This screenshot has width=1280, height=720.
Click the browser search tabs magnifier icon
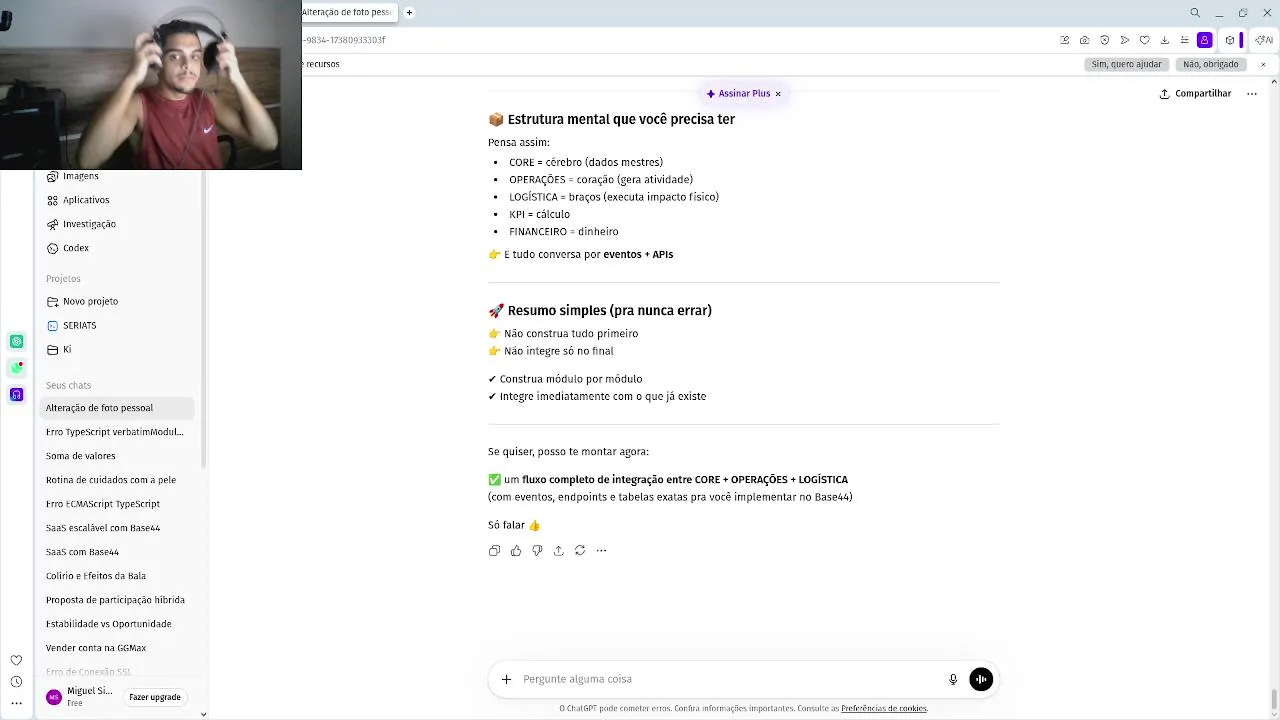coord(1195,13)
